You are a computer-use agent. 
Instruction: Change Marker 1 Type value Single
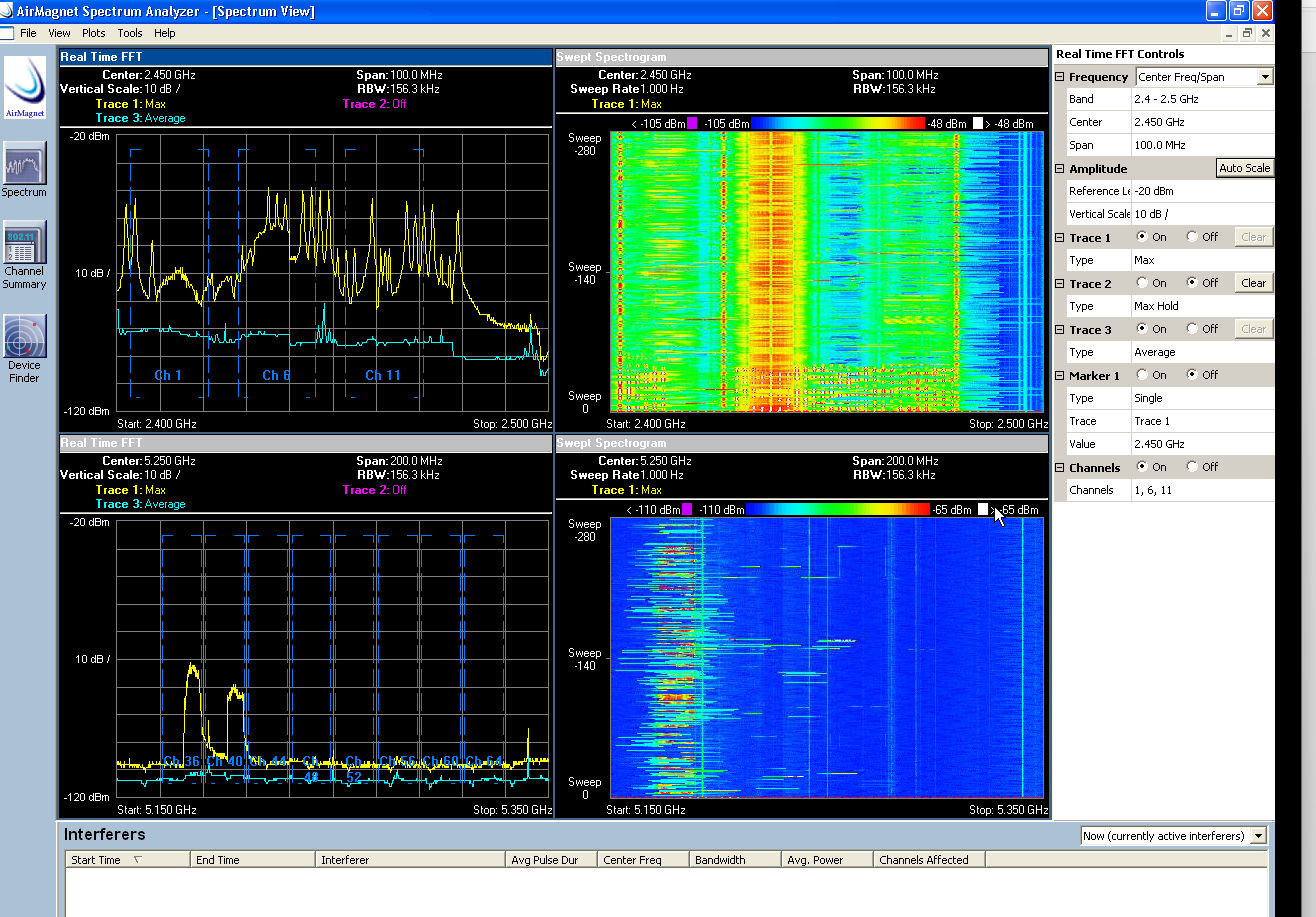coord(1202,398)
